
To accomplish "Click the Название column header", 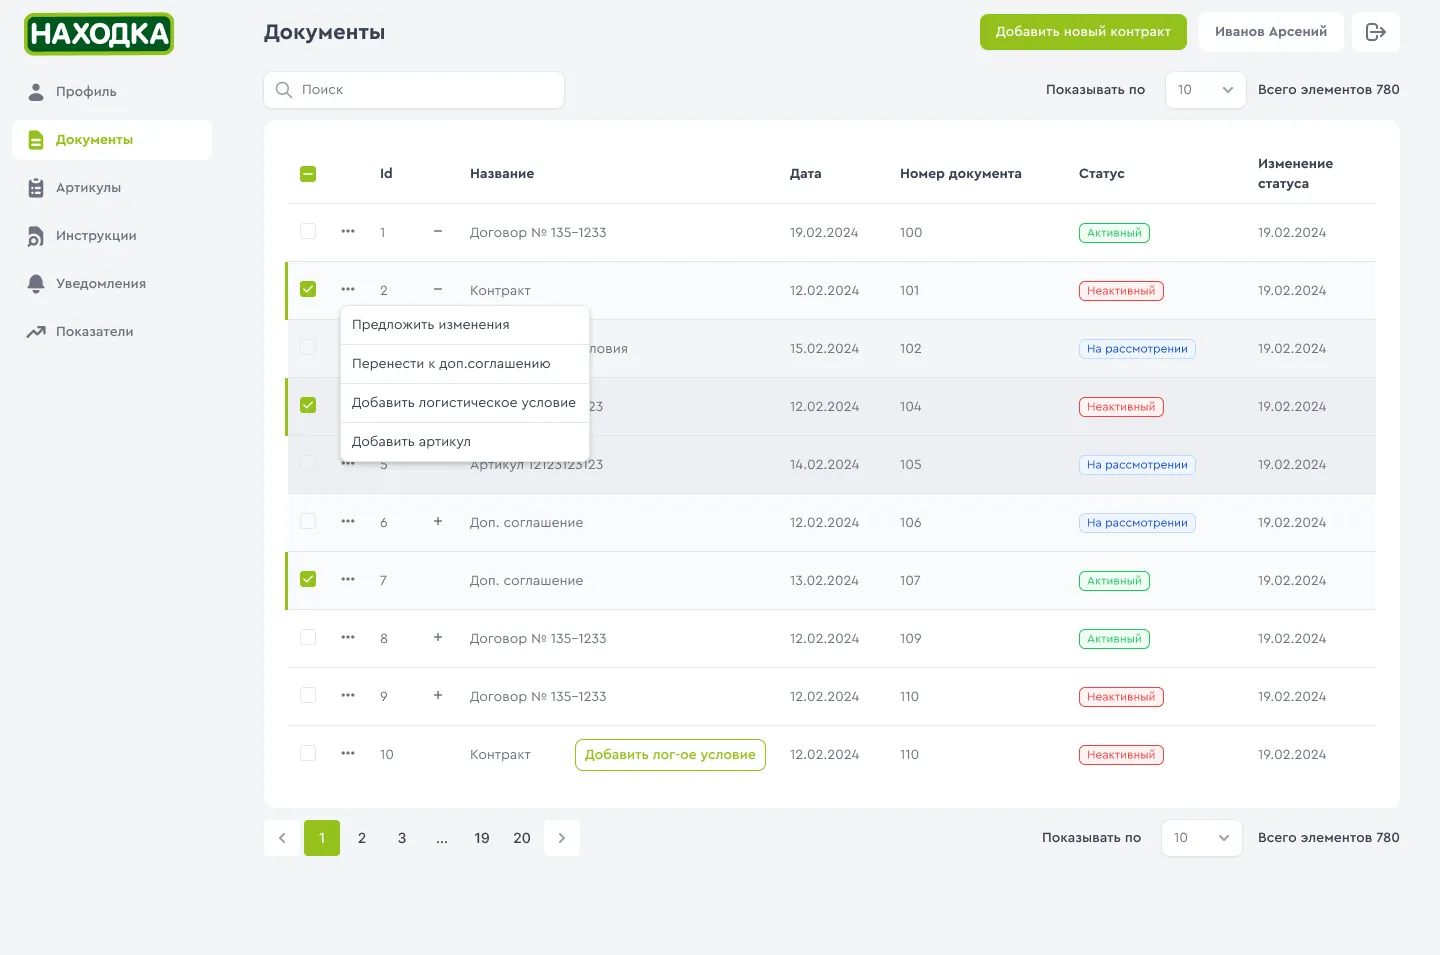I will click(x=502, y=174).
